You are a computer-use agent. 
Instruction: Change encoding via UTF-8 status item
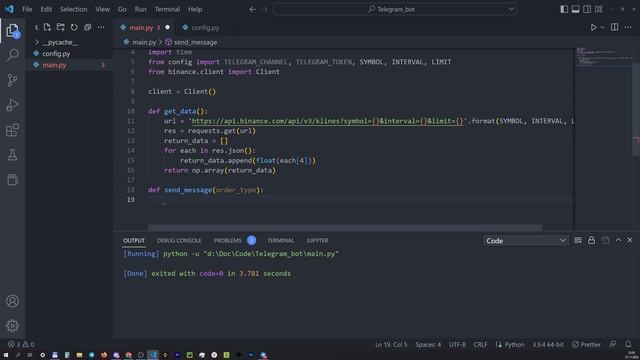point(457,344)
